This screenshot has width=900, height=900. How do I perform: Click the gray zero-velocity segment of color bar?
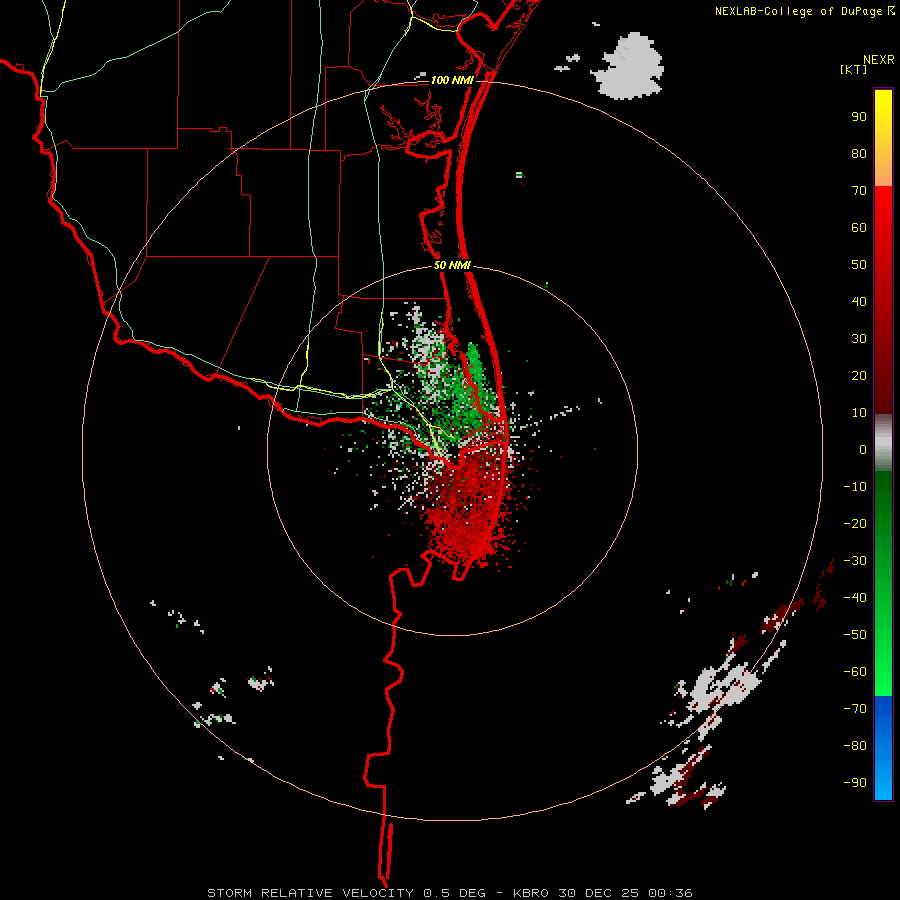click(x=883, y=443)
